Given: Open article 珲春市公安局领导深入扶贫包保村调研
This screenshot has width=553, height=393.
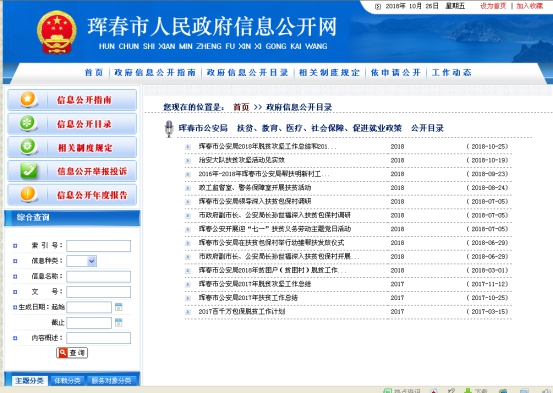Looking at the screenshot, I should coord(255,201).
